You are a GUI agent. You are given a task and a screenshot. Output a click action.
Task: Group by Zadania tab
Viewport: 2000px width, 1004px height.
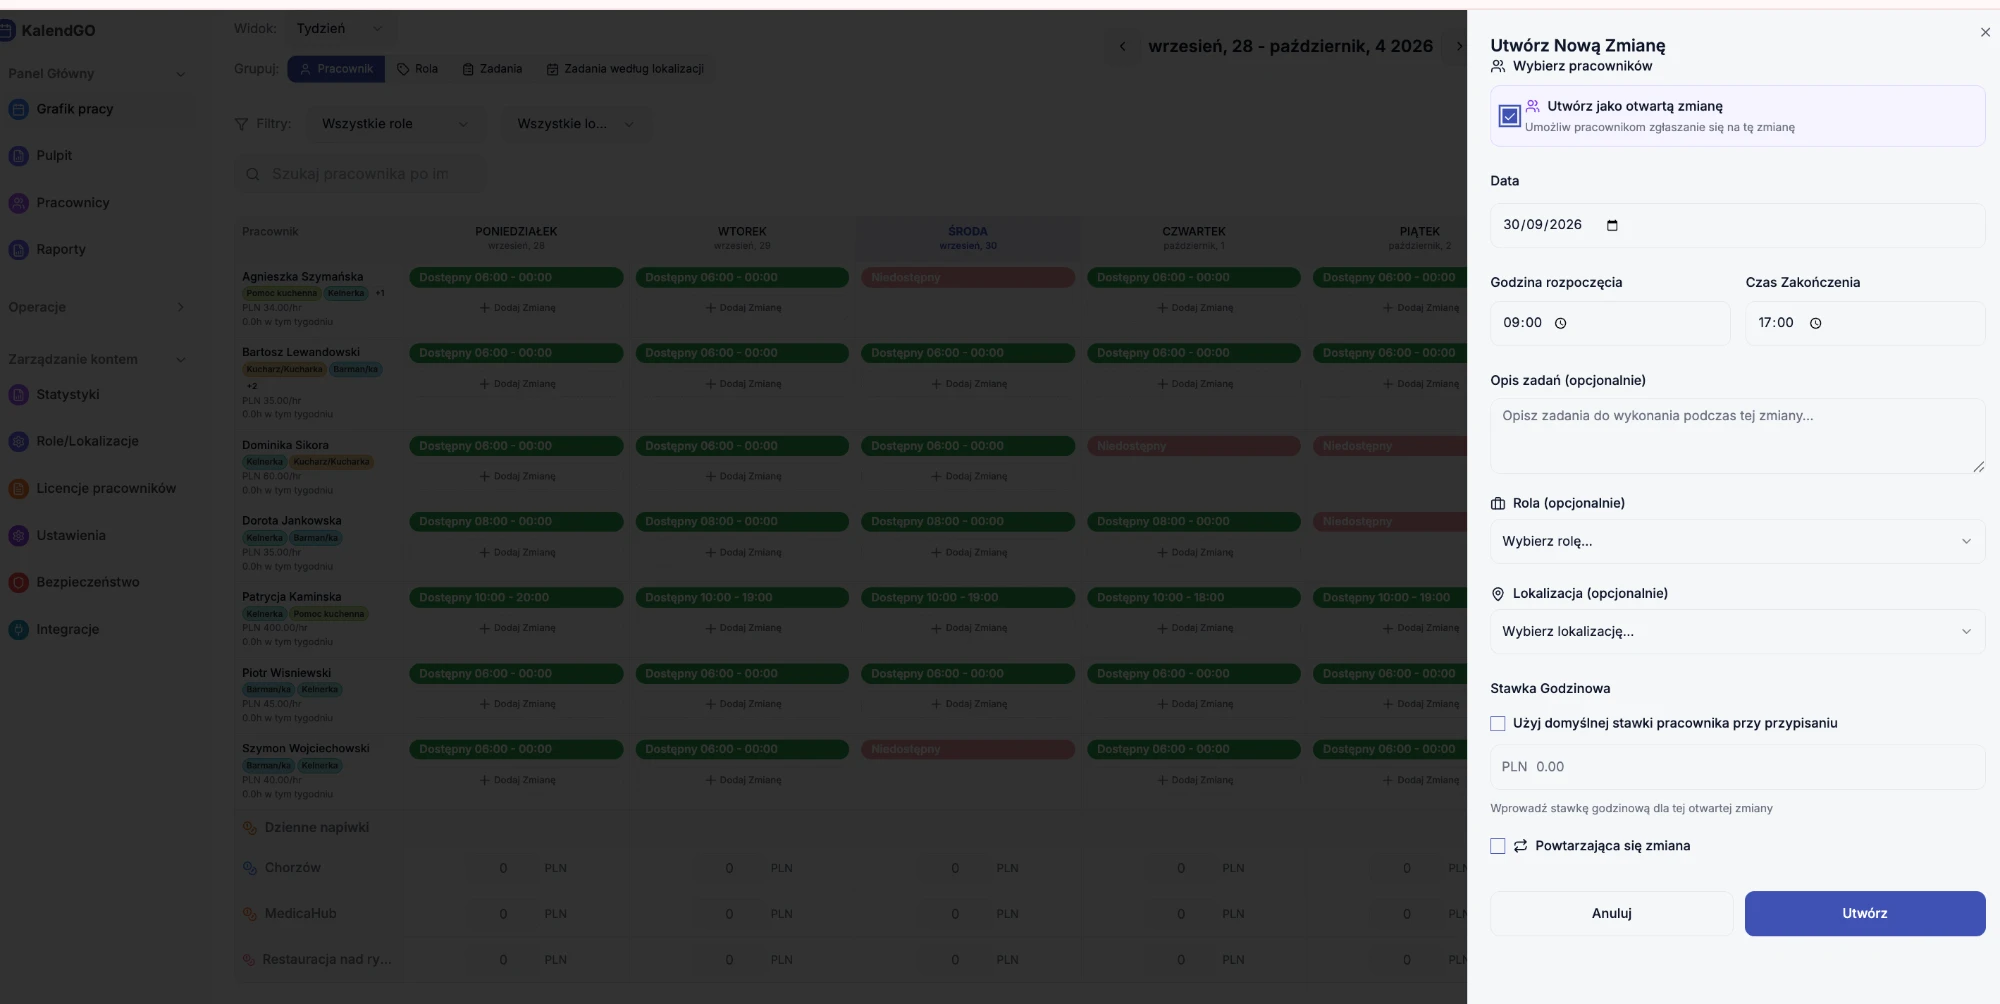point(492,69)
